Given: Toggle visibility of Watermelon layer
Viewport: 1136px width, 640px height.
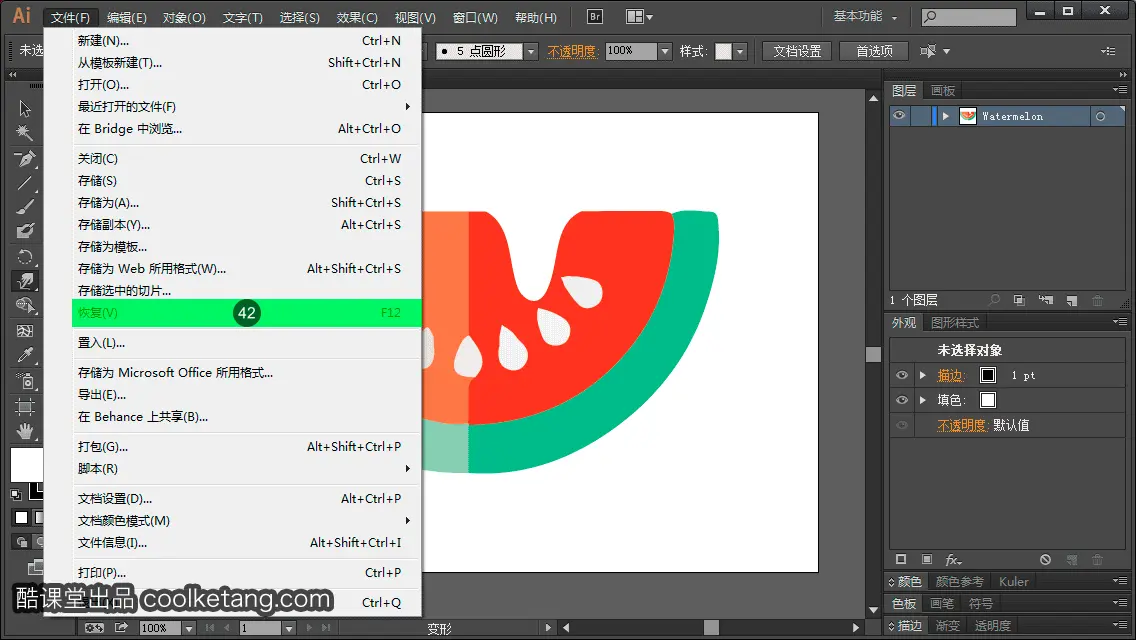Looking at the screenshot, I should [x=899, y=116].
